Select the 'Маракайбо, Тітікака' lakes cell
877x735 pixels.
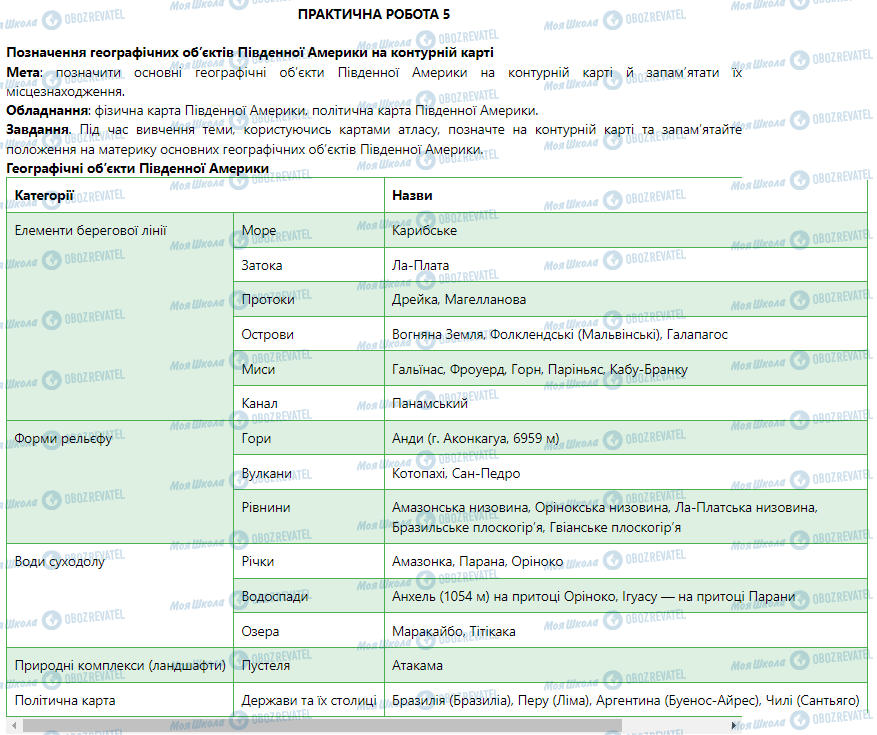[x=454, y=632]
